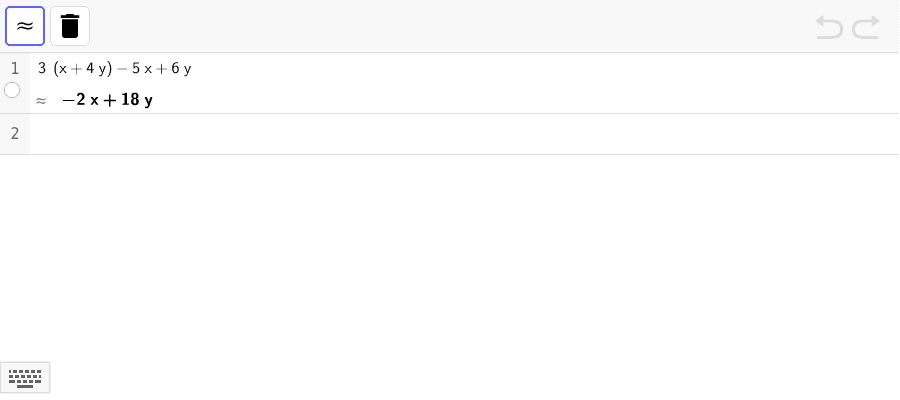Click the leading 3 in row 1 input
The image size is (900, 400).
point(42,69)
